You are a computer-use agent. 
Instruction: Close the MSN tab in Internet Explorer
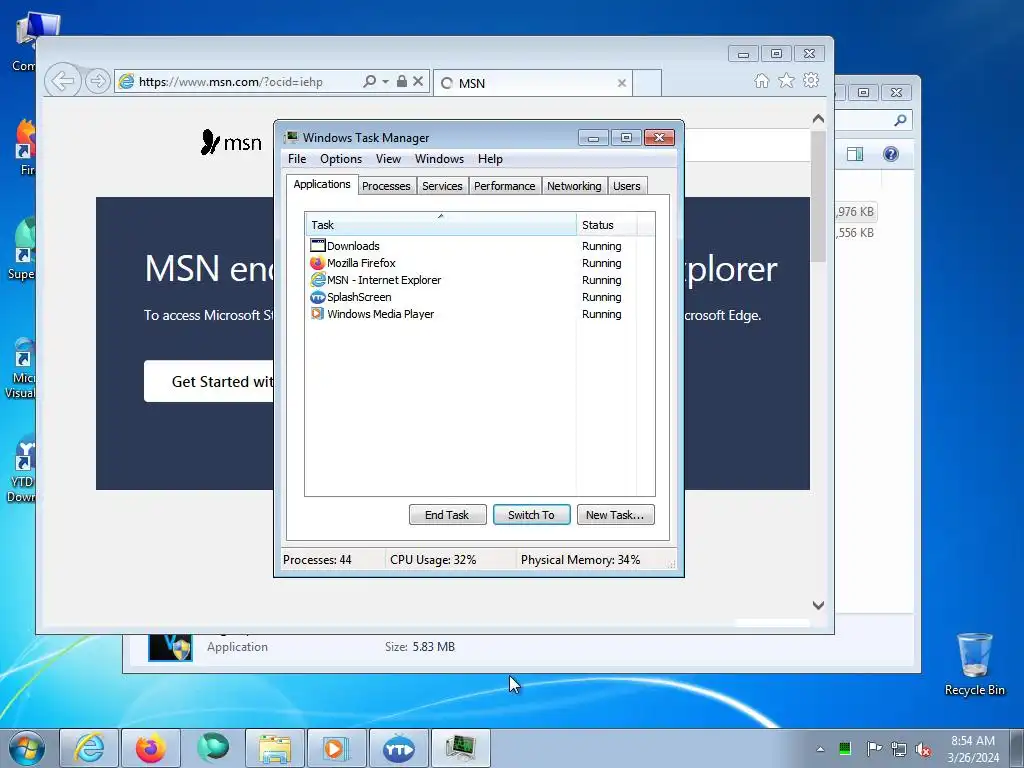622,83
